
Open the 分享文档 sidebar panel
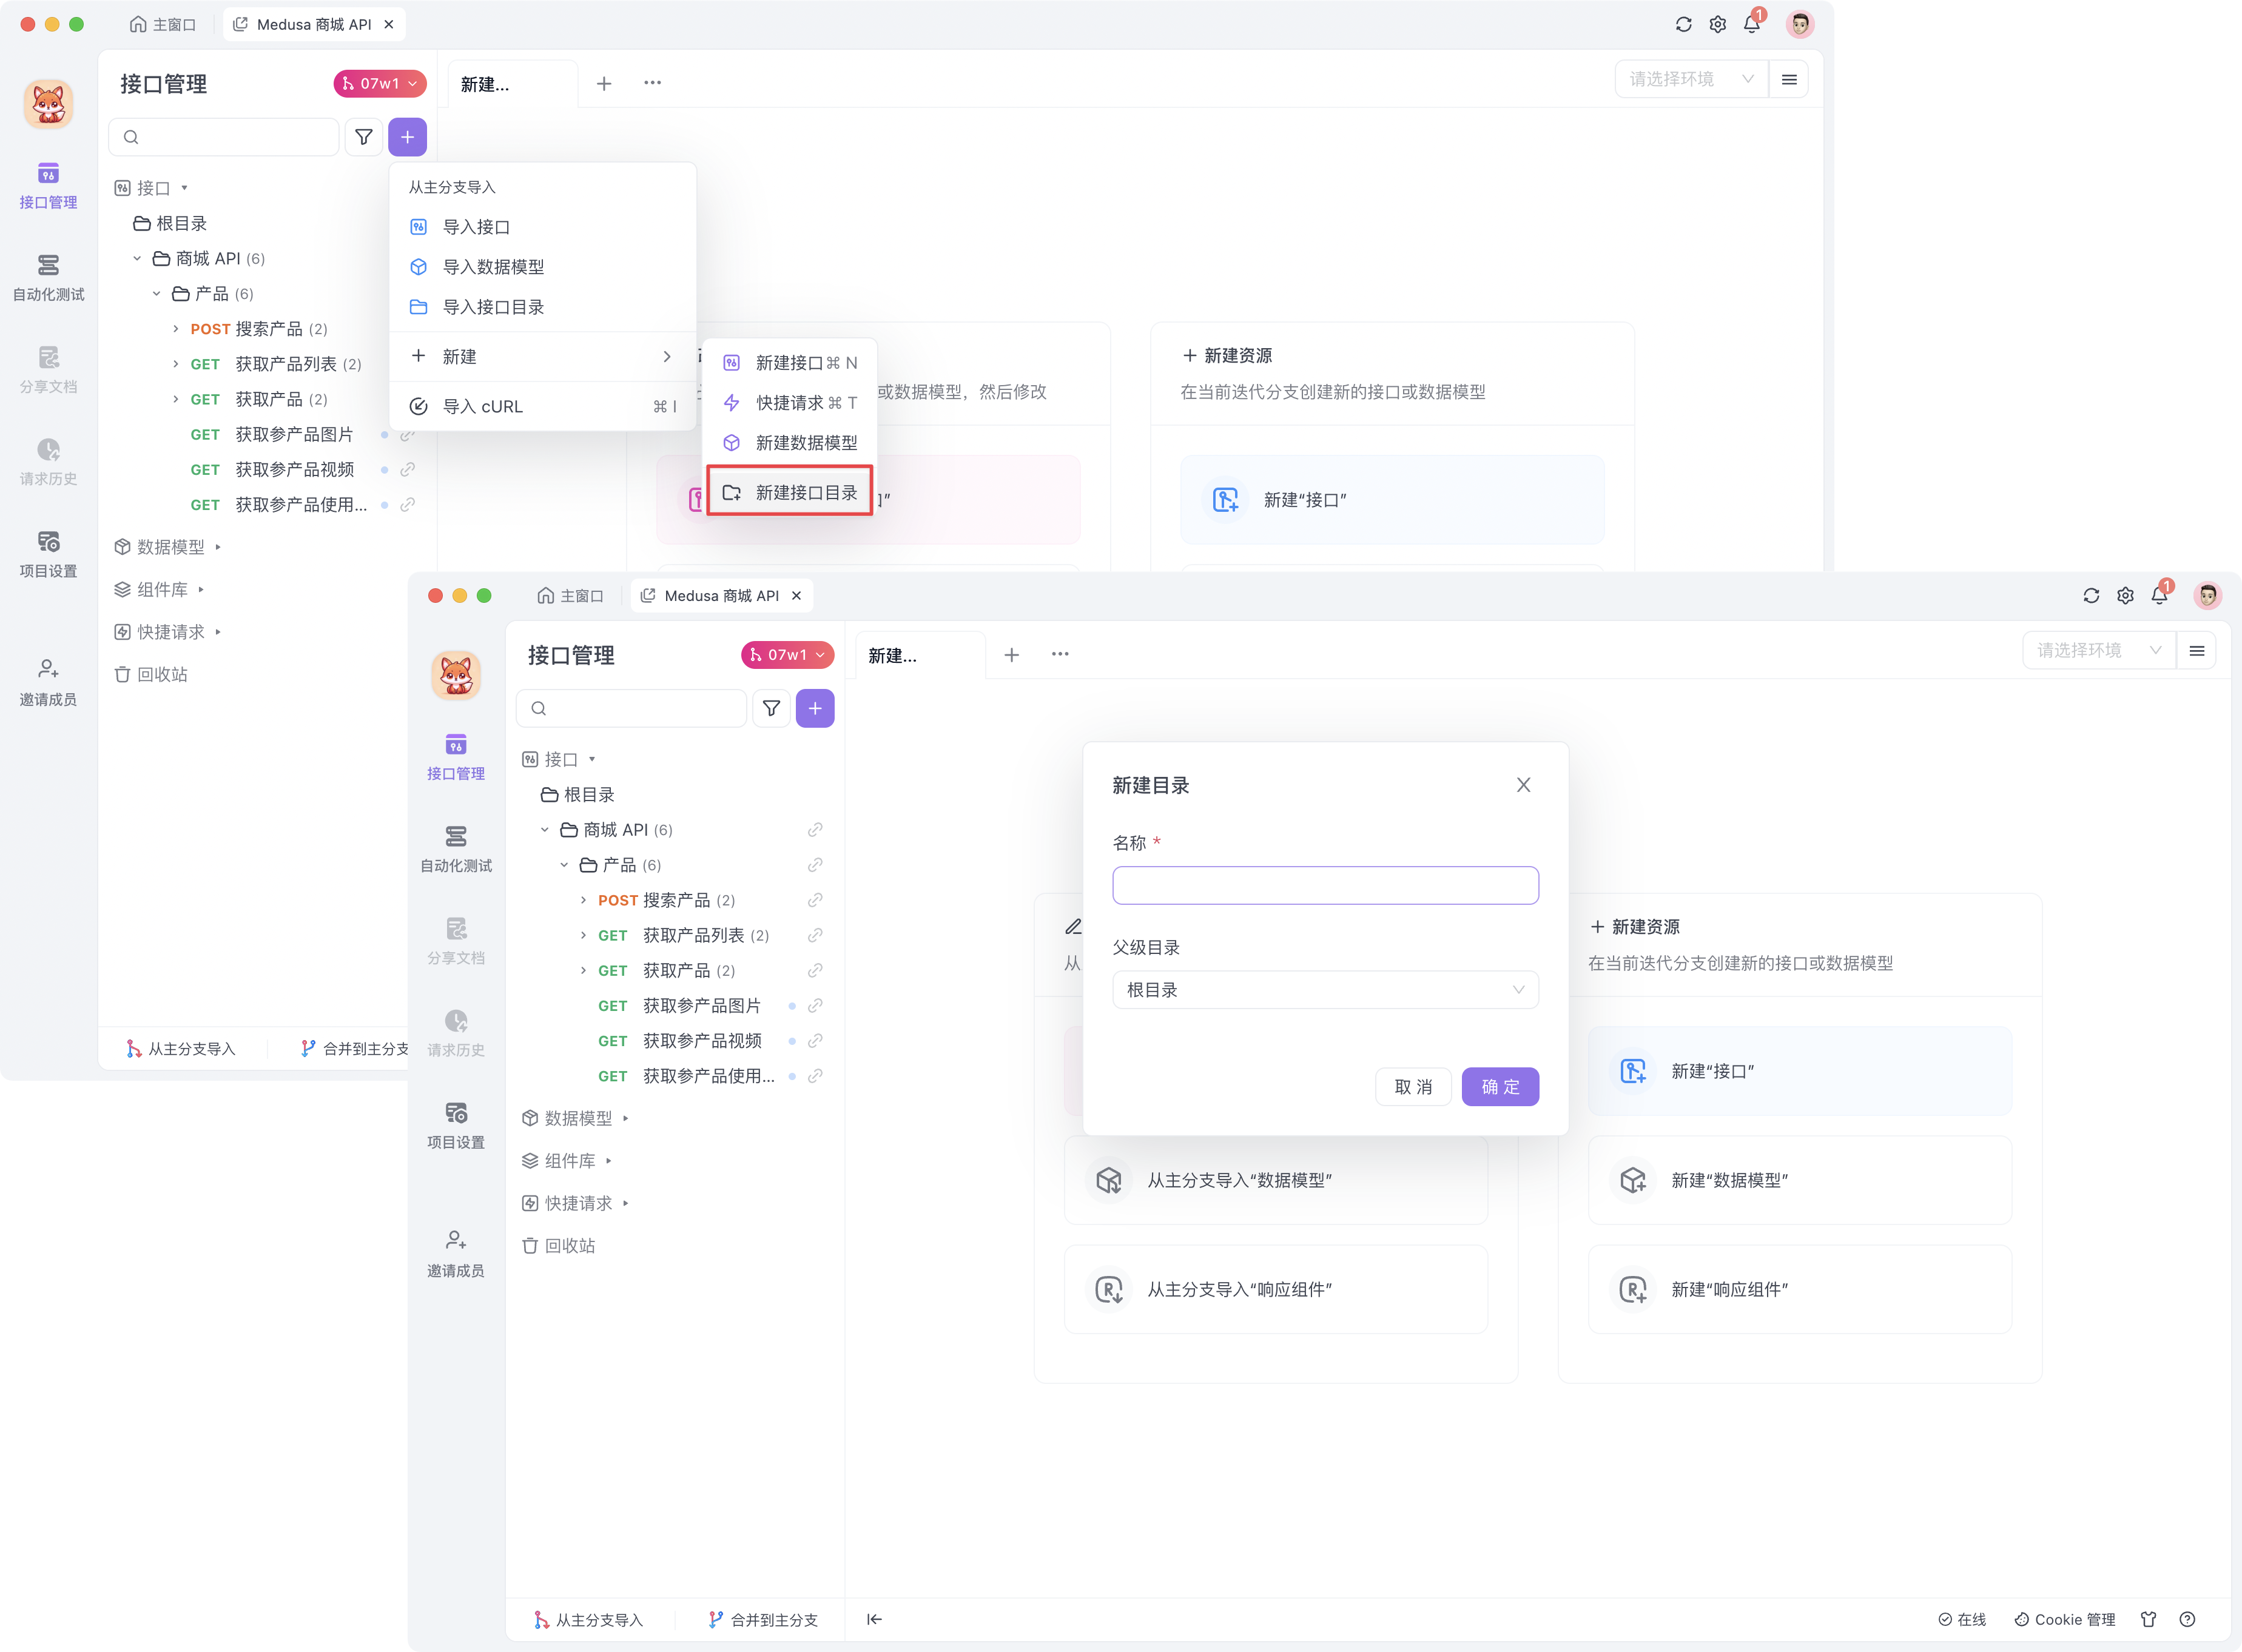(455, 940)
